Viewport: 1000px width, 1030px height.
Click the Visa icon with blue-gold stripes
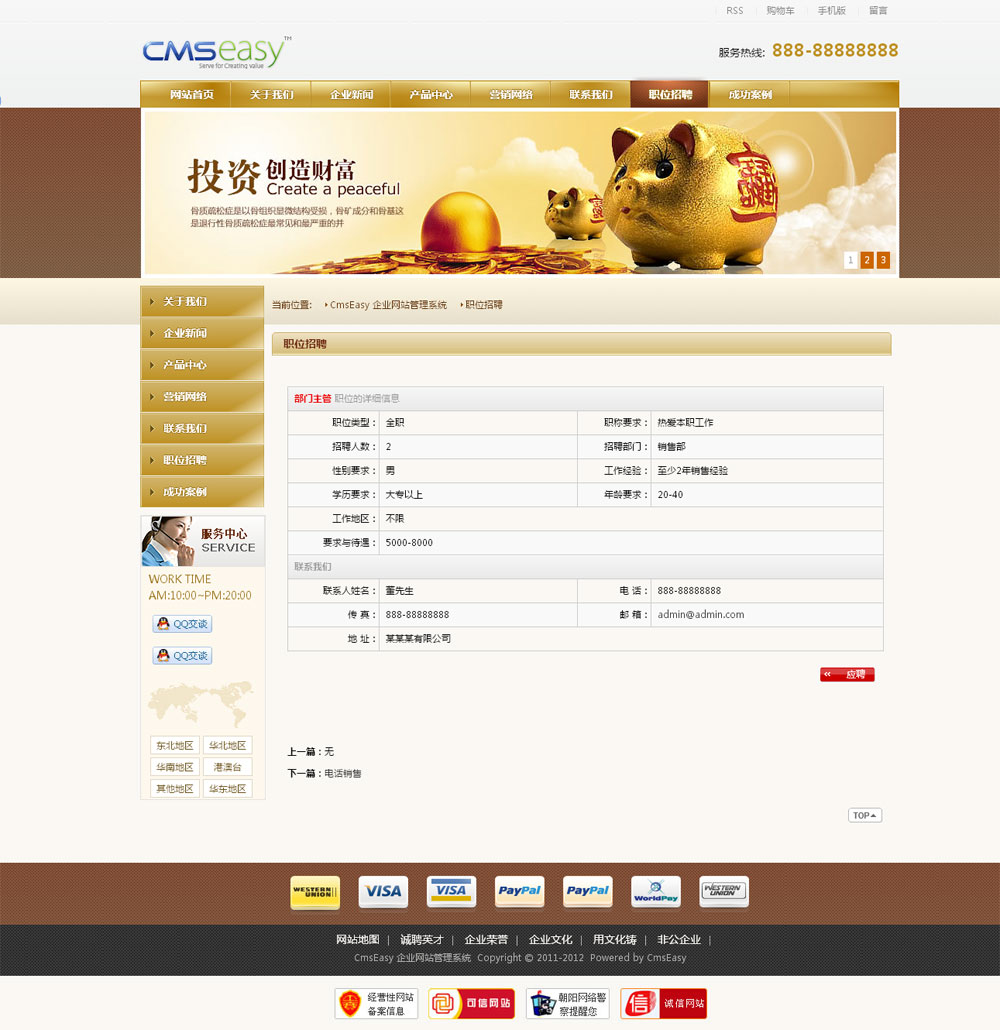(x=451, y=892)
